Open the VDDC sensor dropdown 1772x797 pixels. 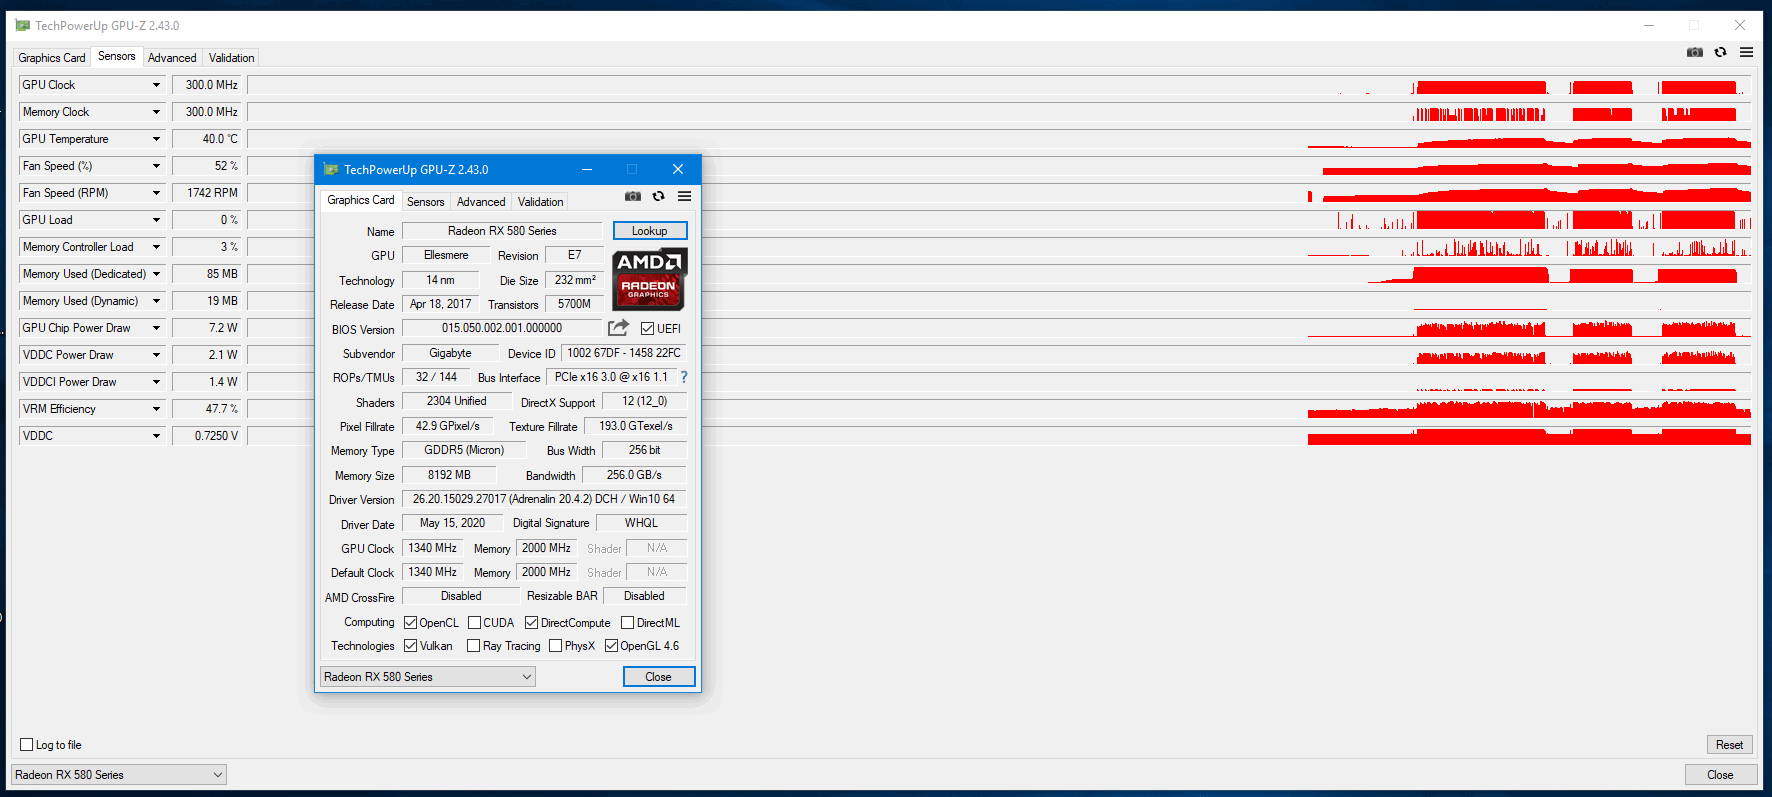point(156,436)
